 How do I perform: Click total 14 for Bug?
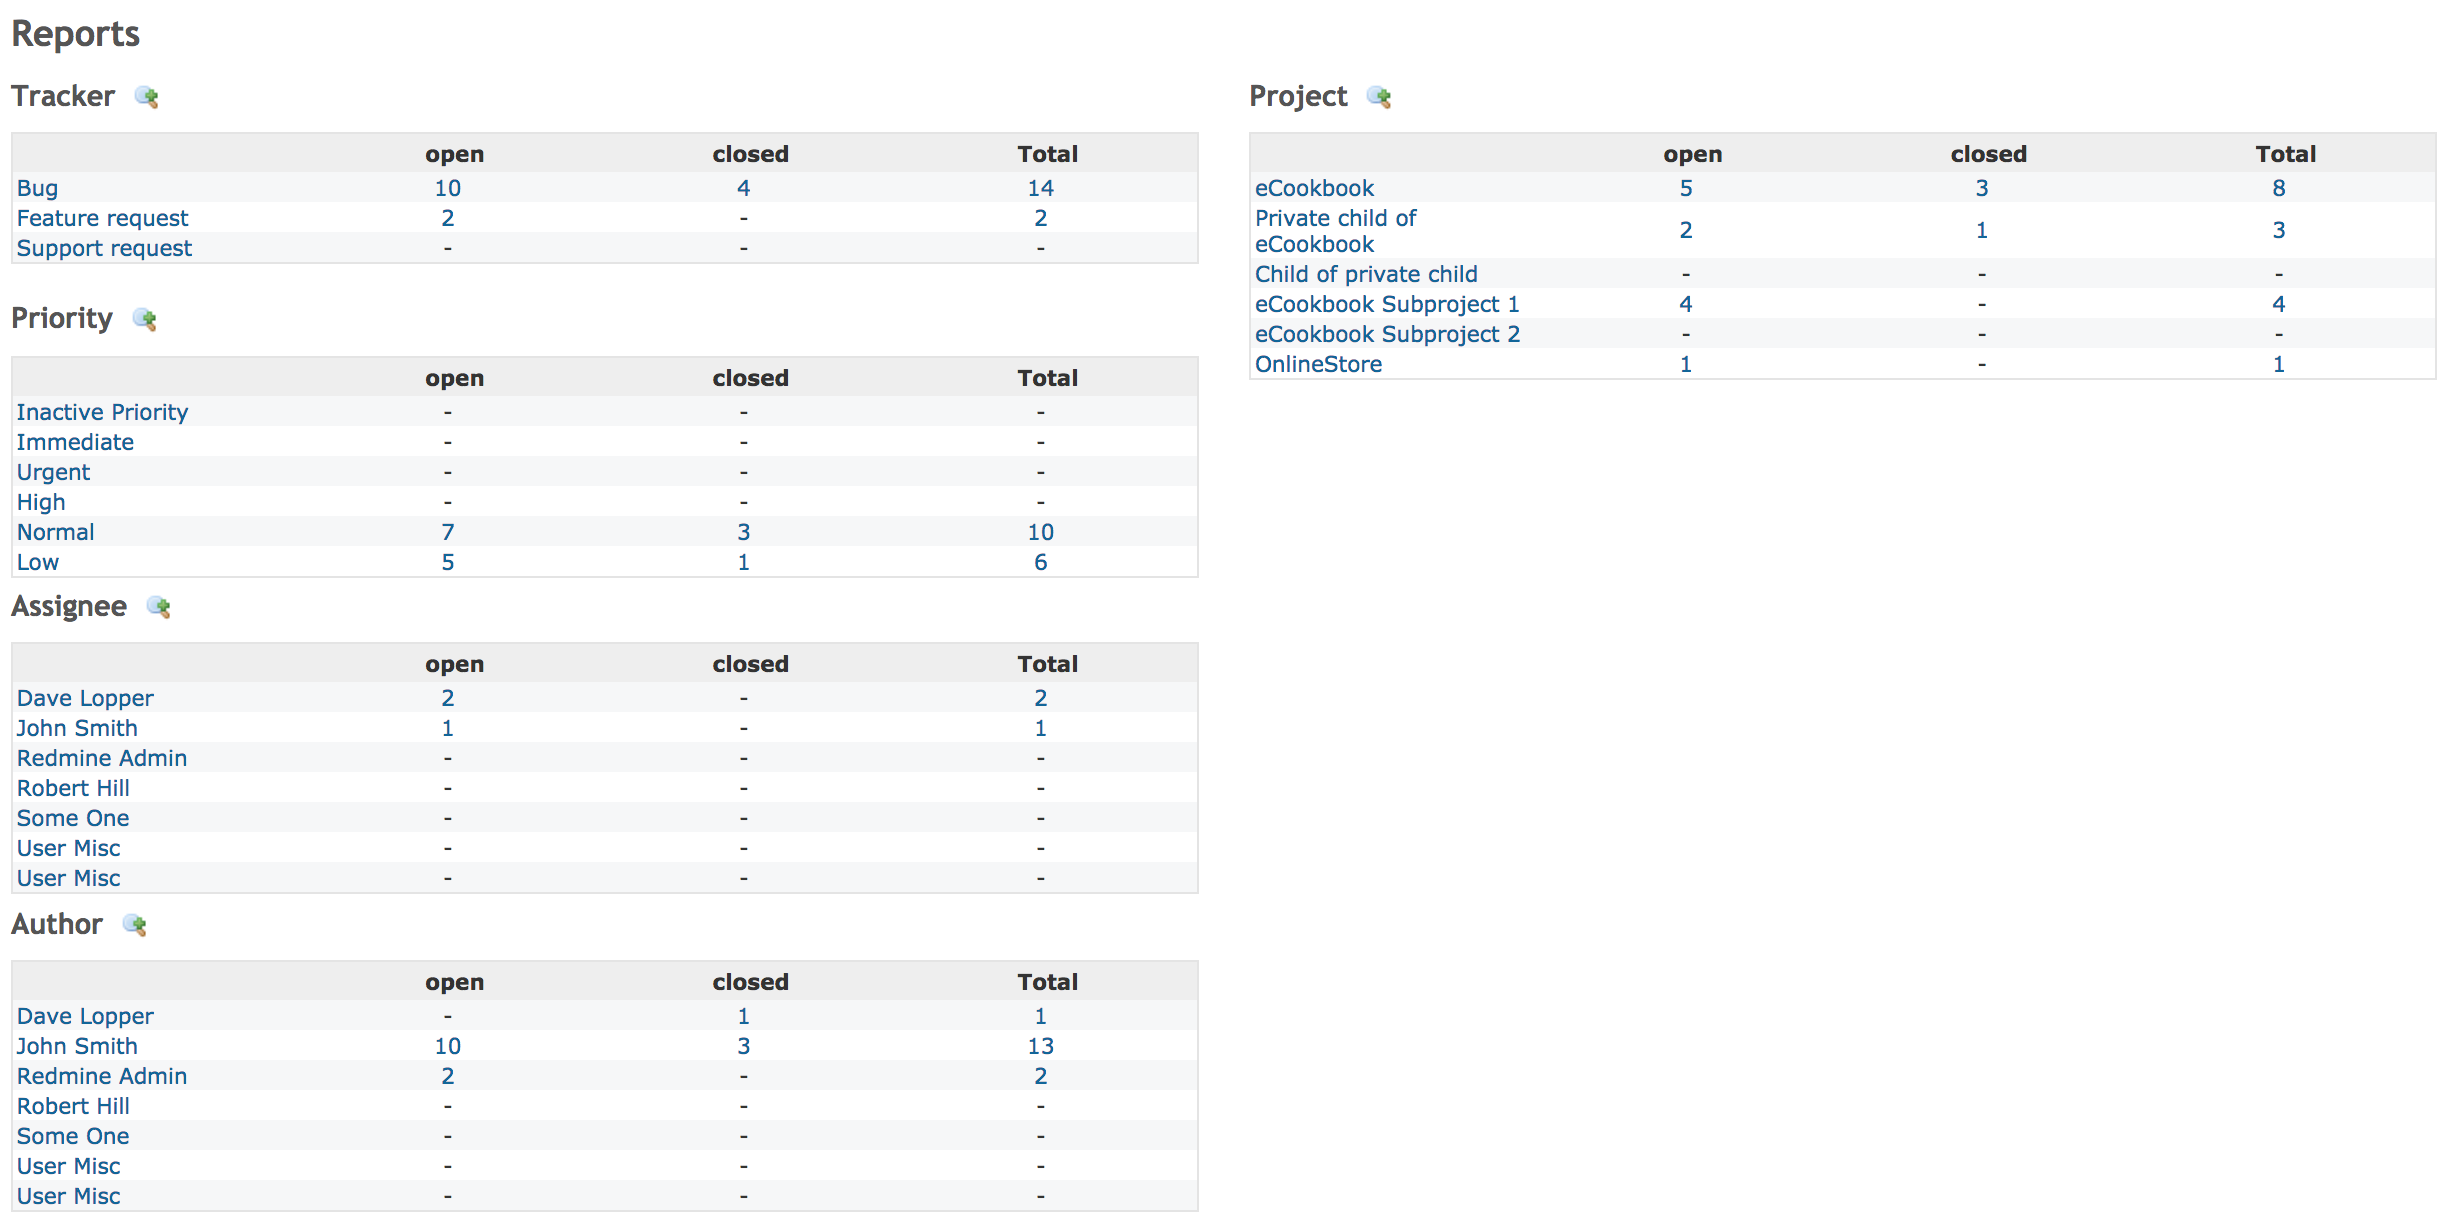point(1041,188)
